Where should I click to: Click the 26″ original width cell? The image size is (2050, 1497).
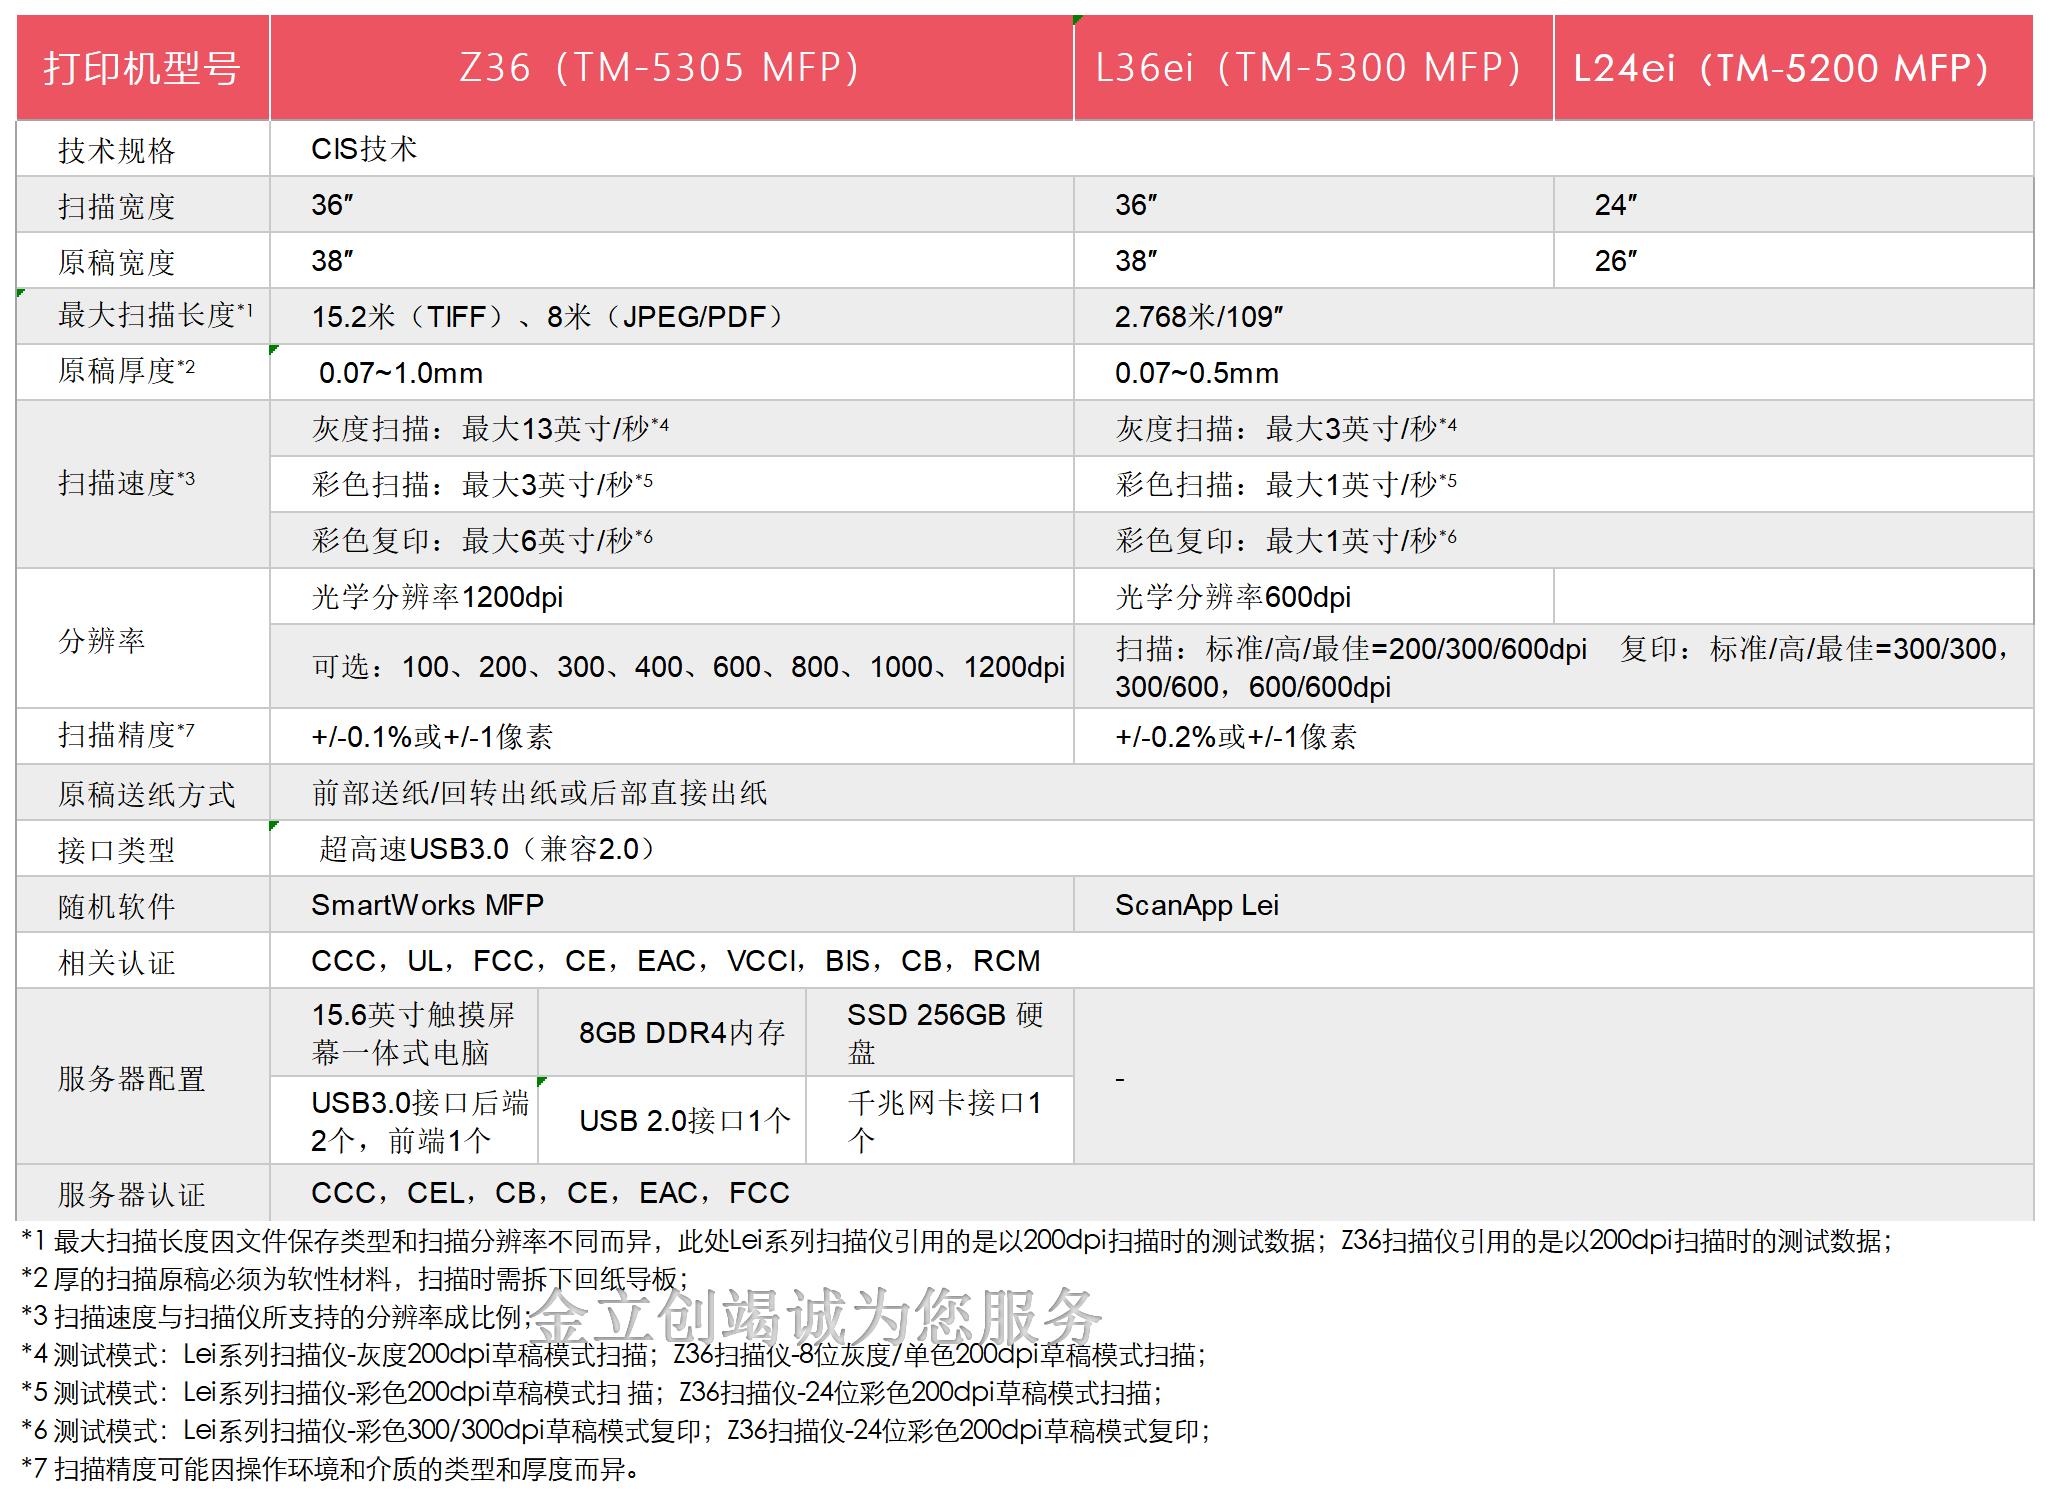click(1794, 262)
